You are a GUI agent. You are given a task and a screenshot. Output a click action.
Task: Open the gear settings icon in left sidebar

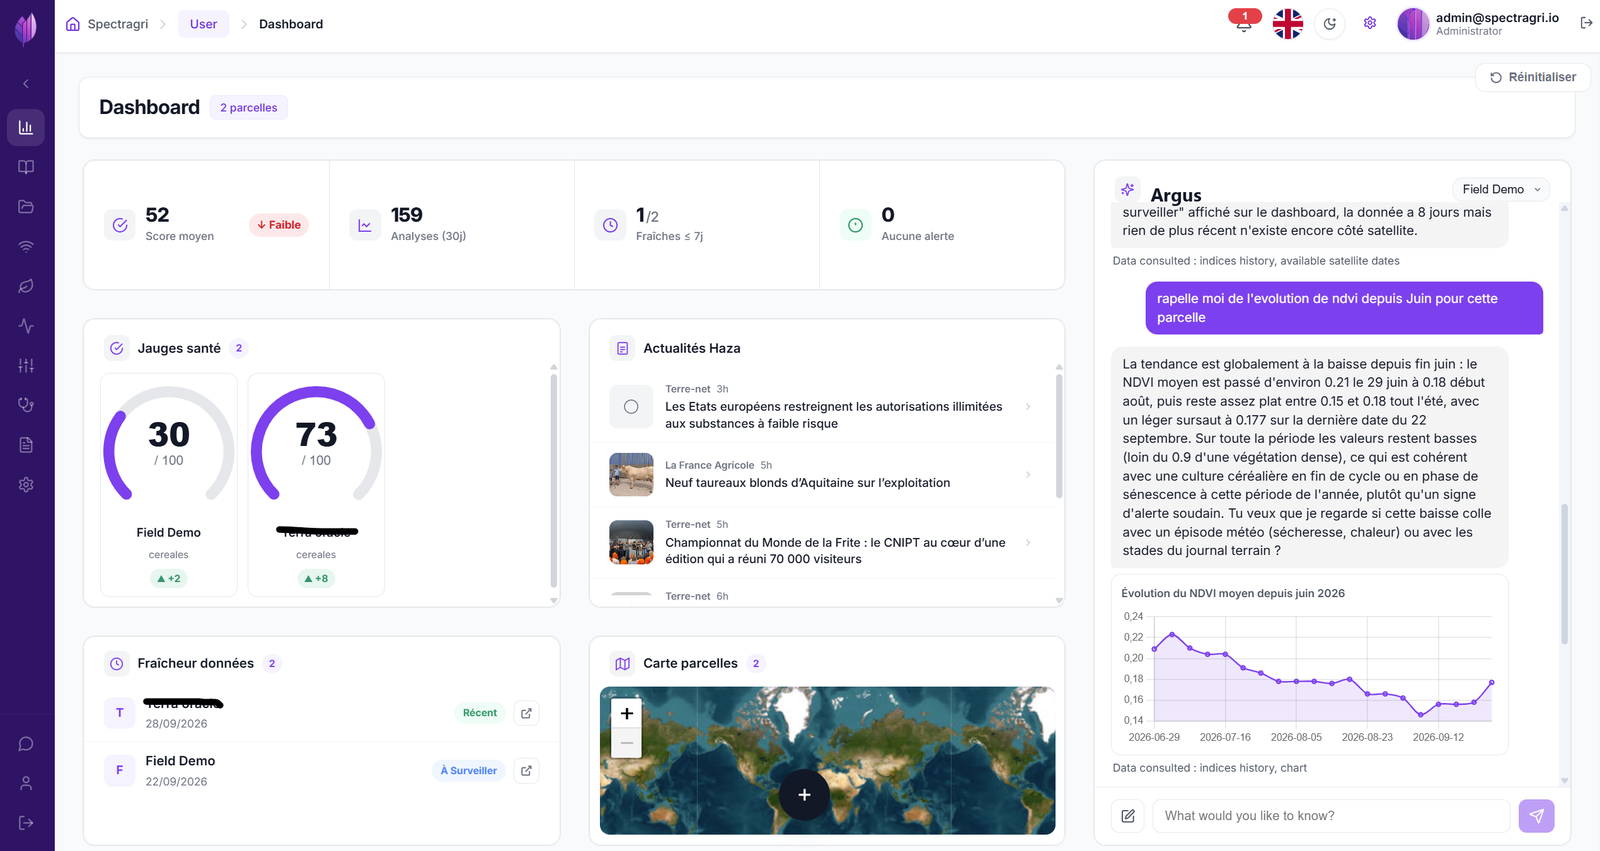(x=26, y=484)
